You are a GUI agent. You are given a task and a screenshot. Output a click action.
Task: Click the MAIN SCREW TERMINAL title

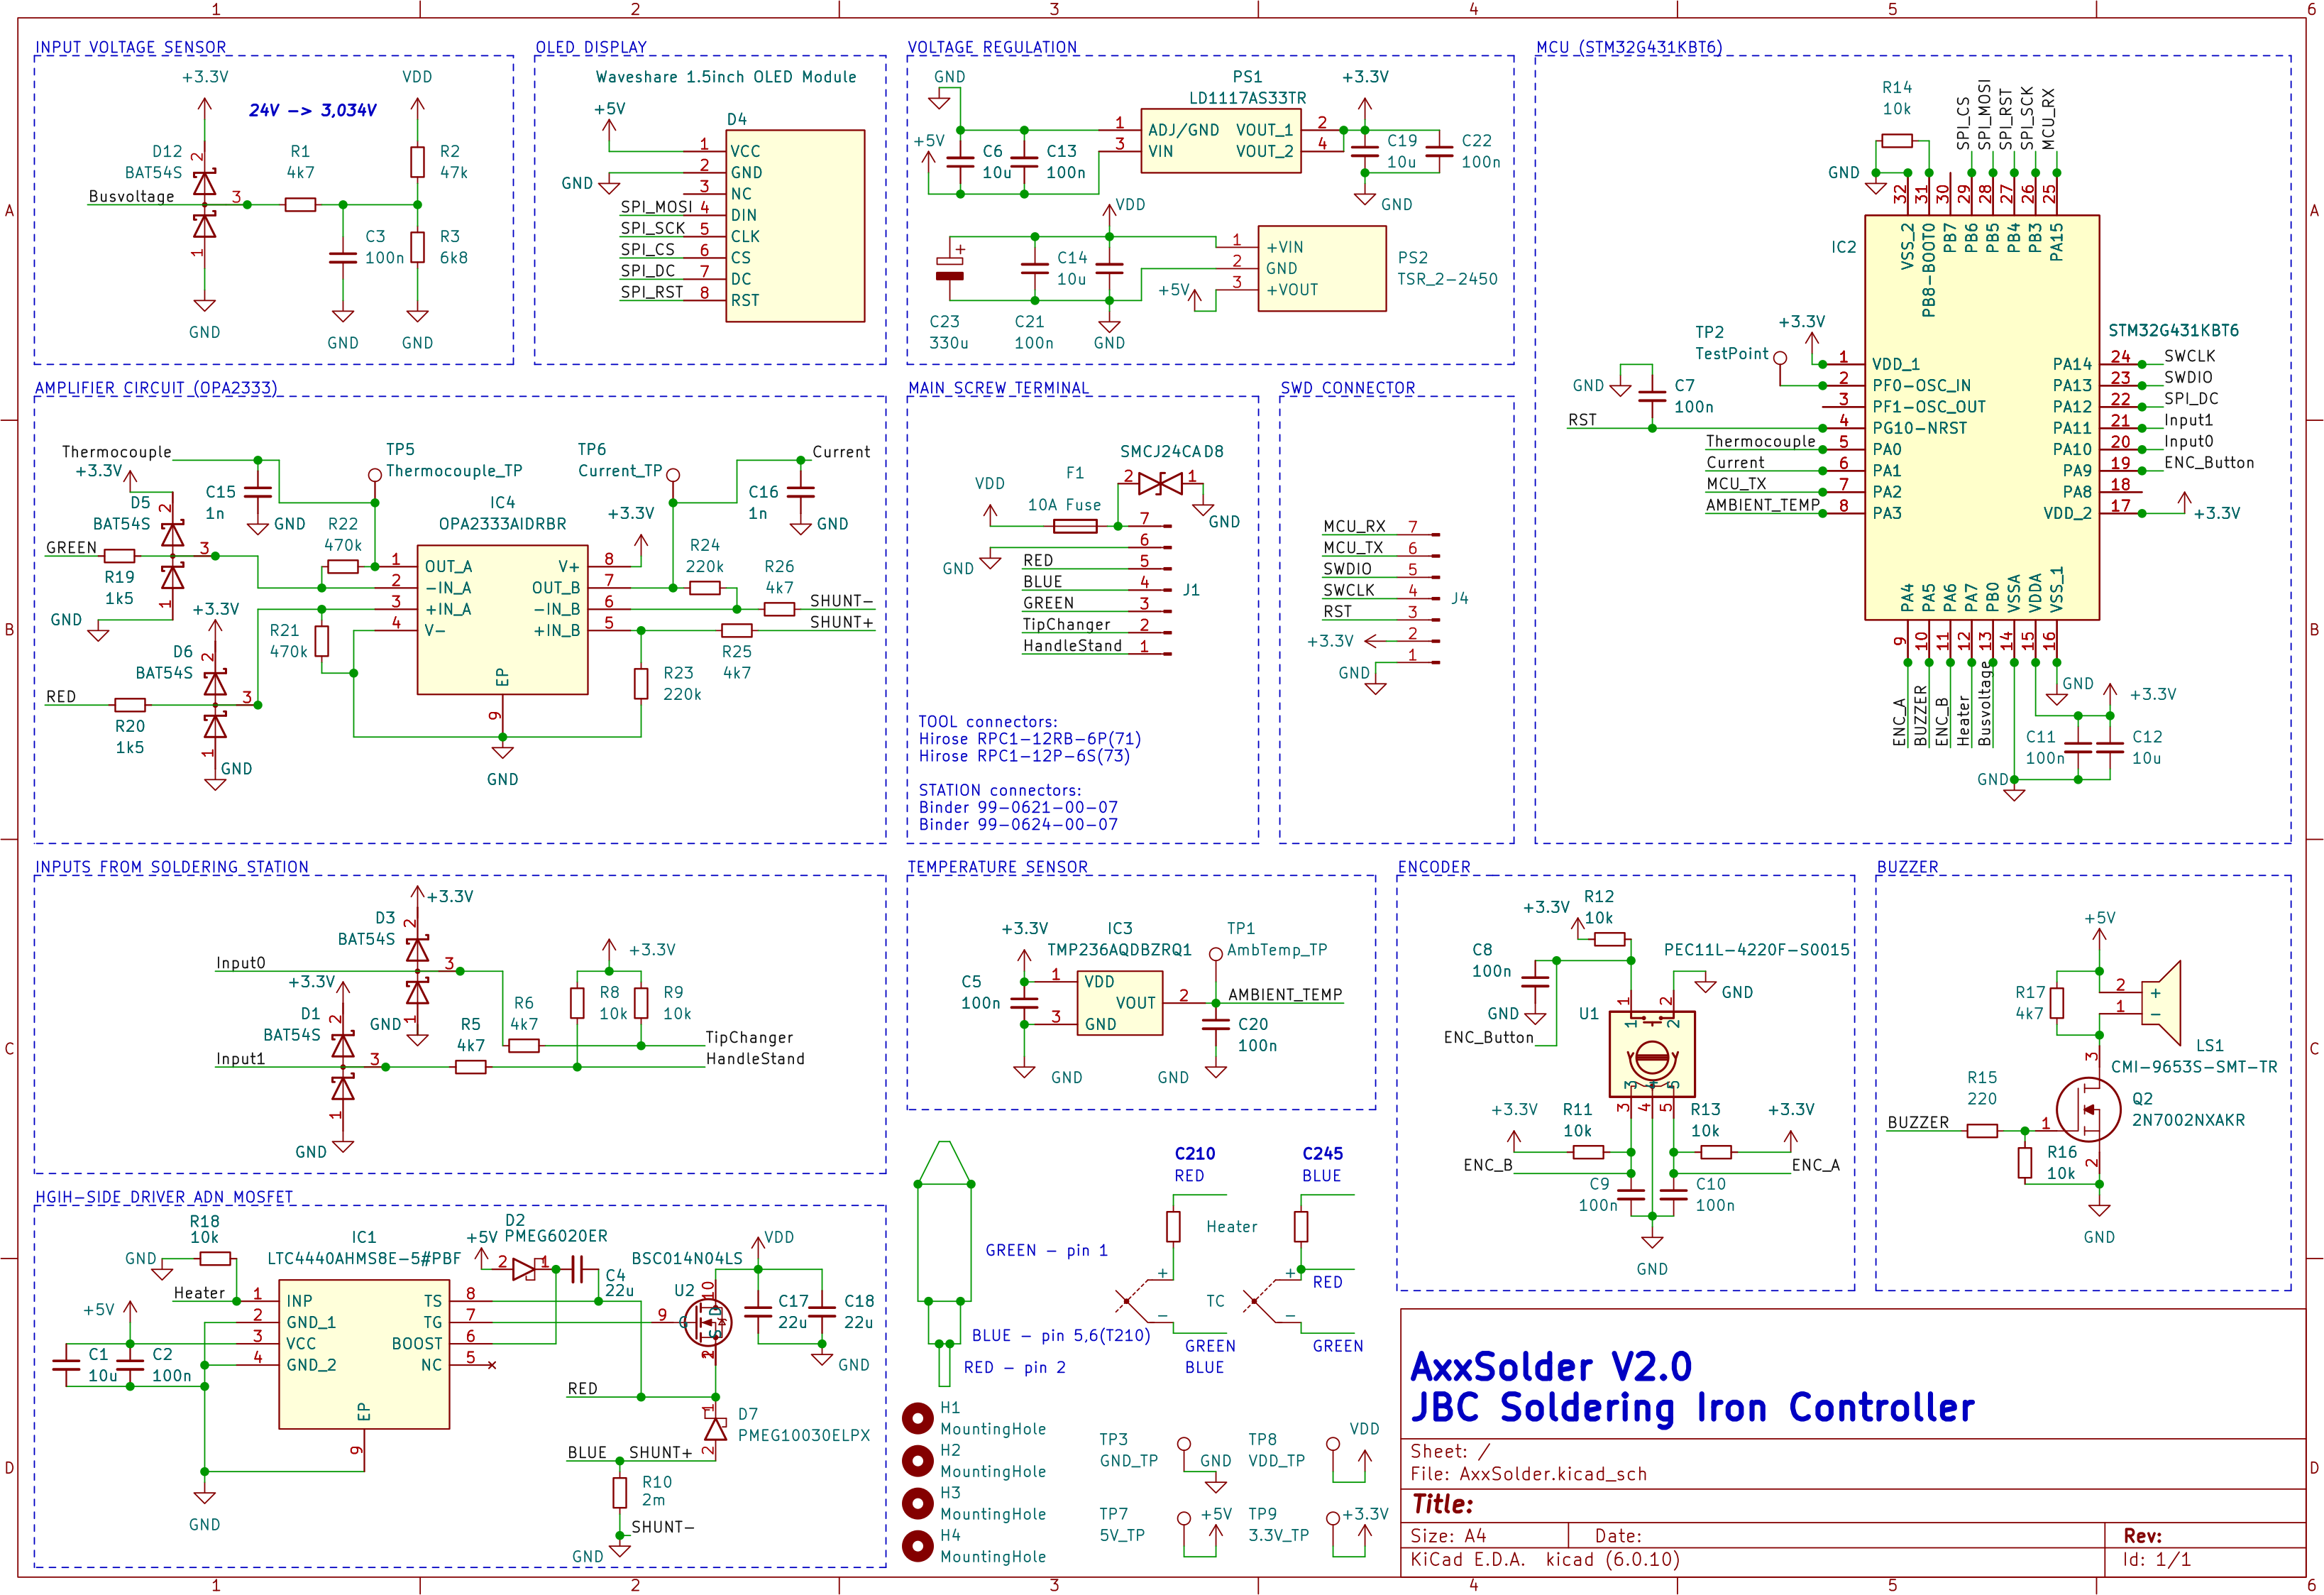(x=998, y=388)
